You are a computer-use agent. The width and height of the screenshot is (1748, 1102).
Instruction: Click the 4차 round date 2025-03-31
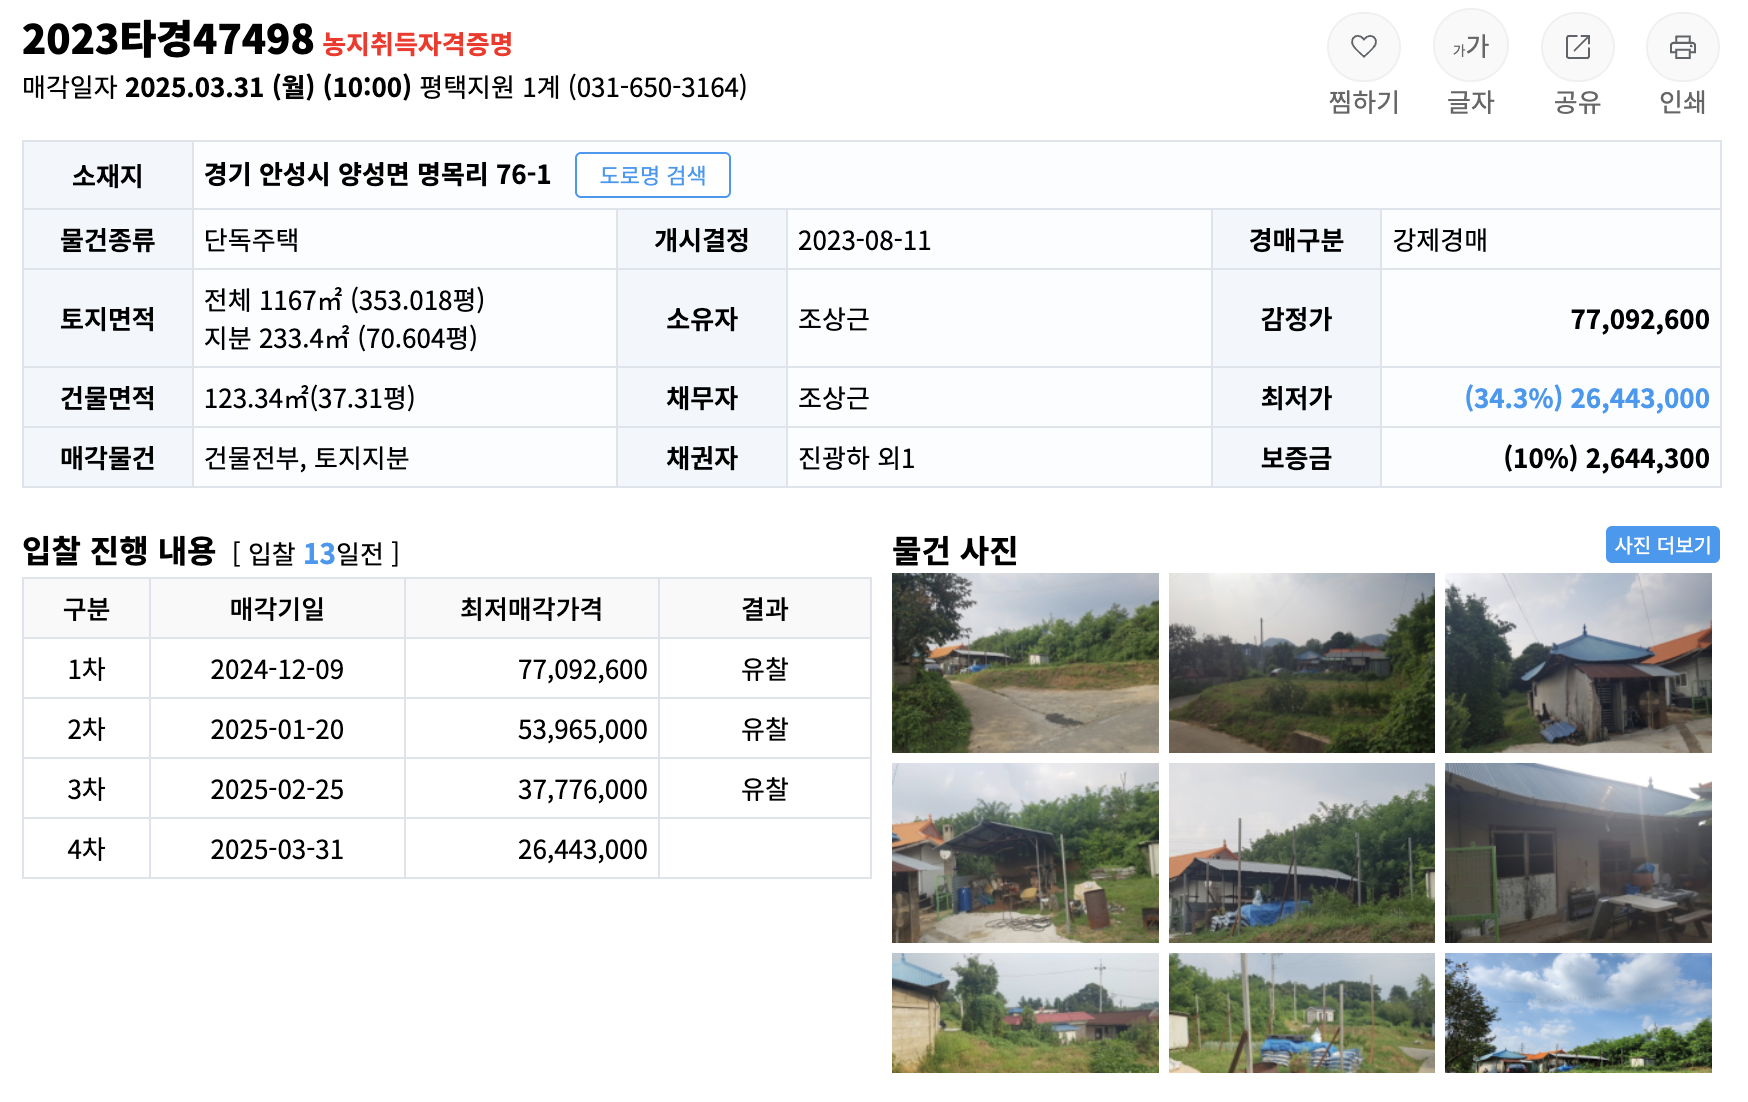click(277, 849)
